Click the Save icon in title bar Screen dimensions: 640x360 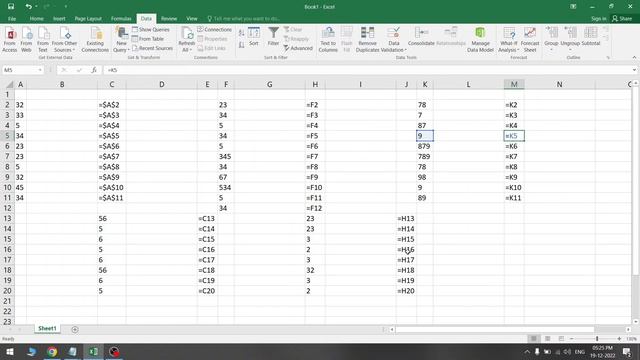pyautogui.click(x=11, y=7)
